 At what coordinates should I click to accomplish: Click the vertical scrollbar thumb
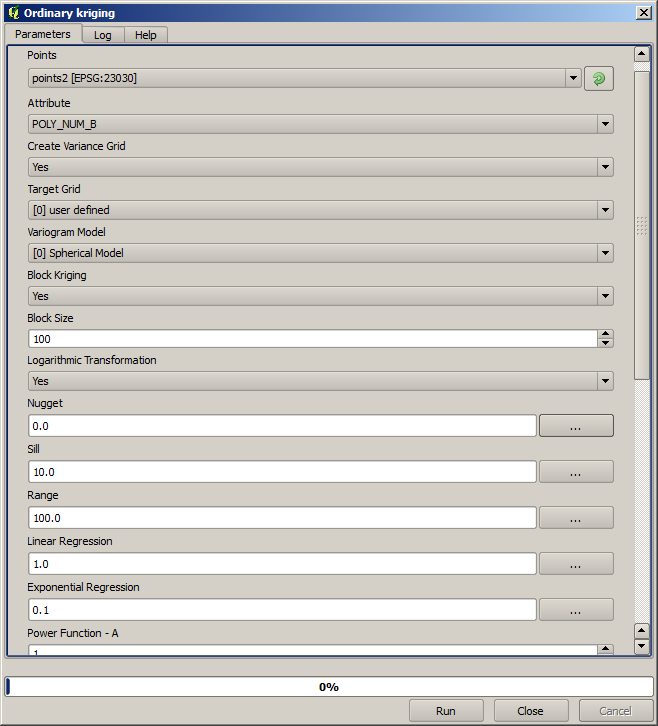click(642, 225)
